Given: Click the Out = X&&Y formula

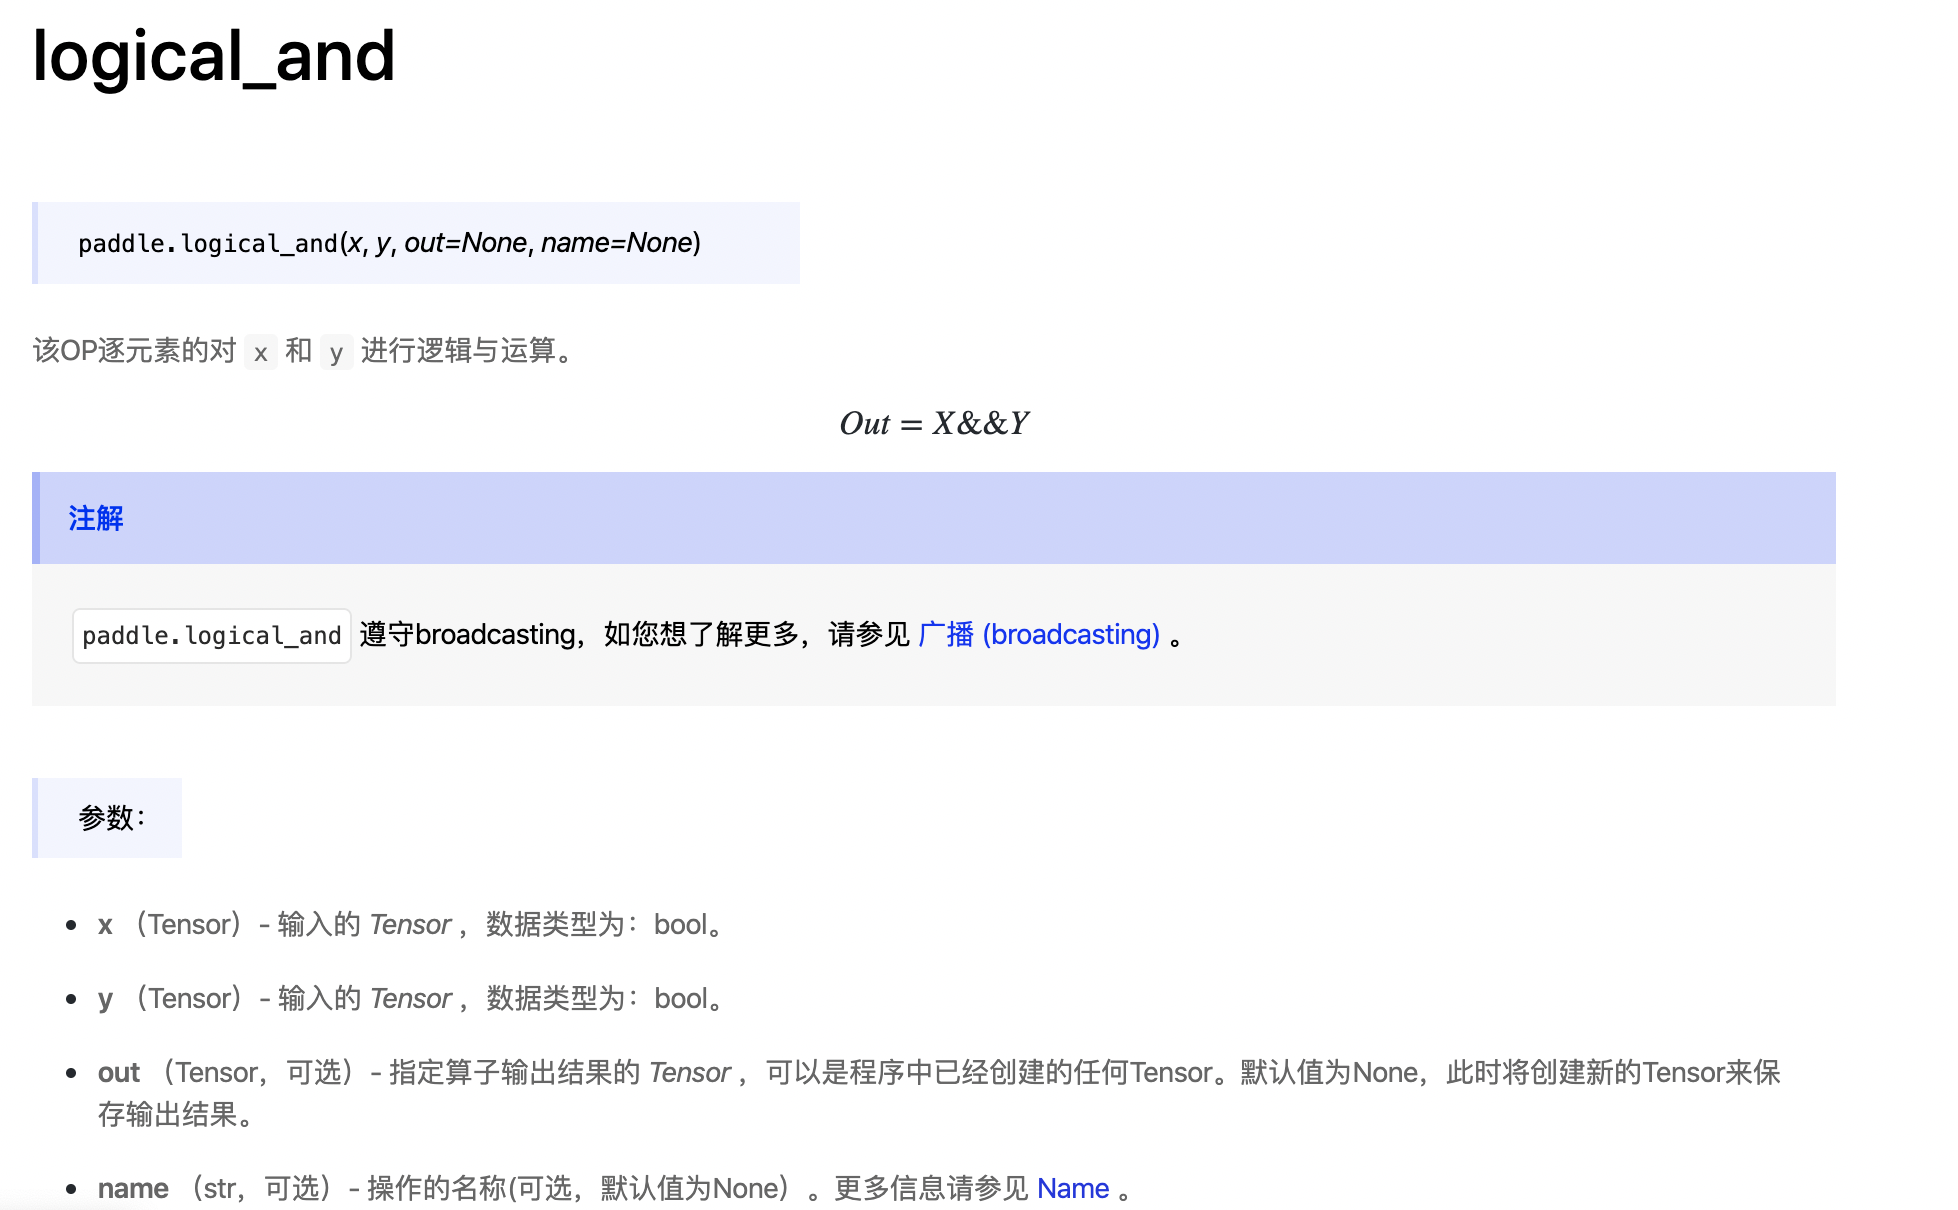Looking at the screenshot, I should (x=934, y=424).
